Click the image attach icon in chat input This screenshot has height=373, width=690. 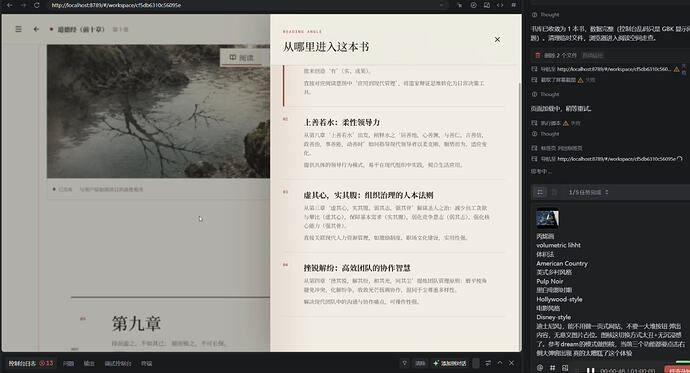565,368
